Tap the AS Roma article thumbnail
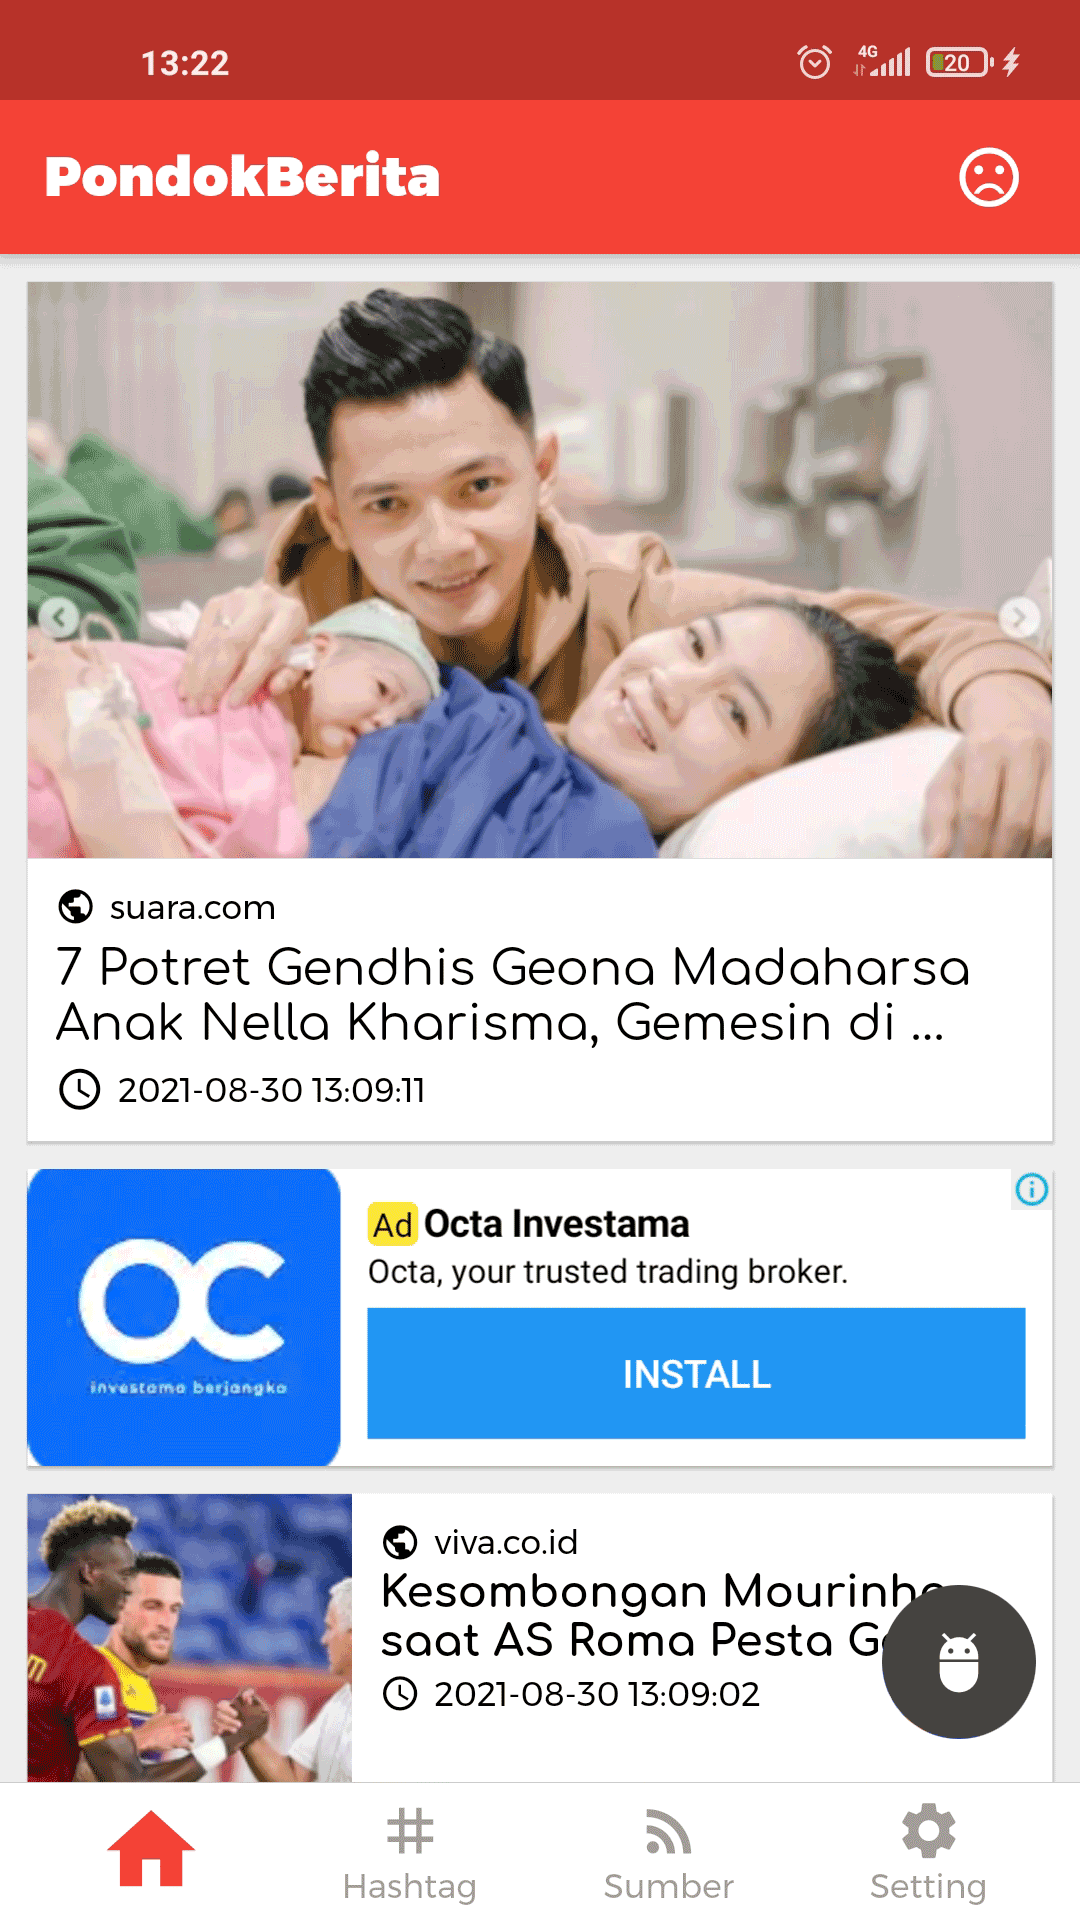The height and width of the screenshot is (1920, 1080). click(190, 1638)
